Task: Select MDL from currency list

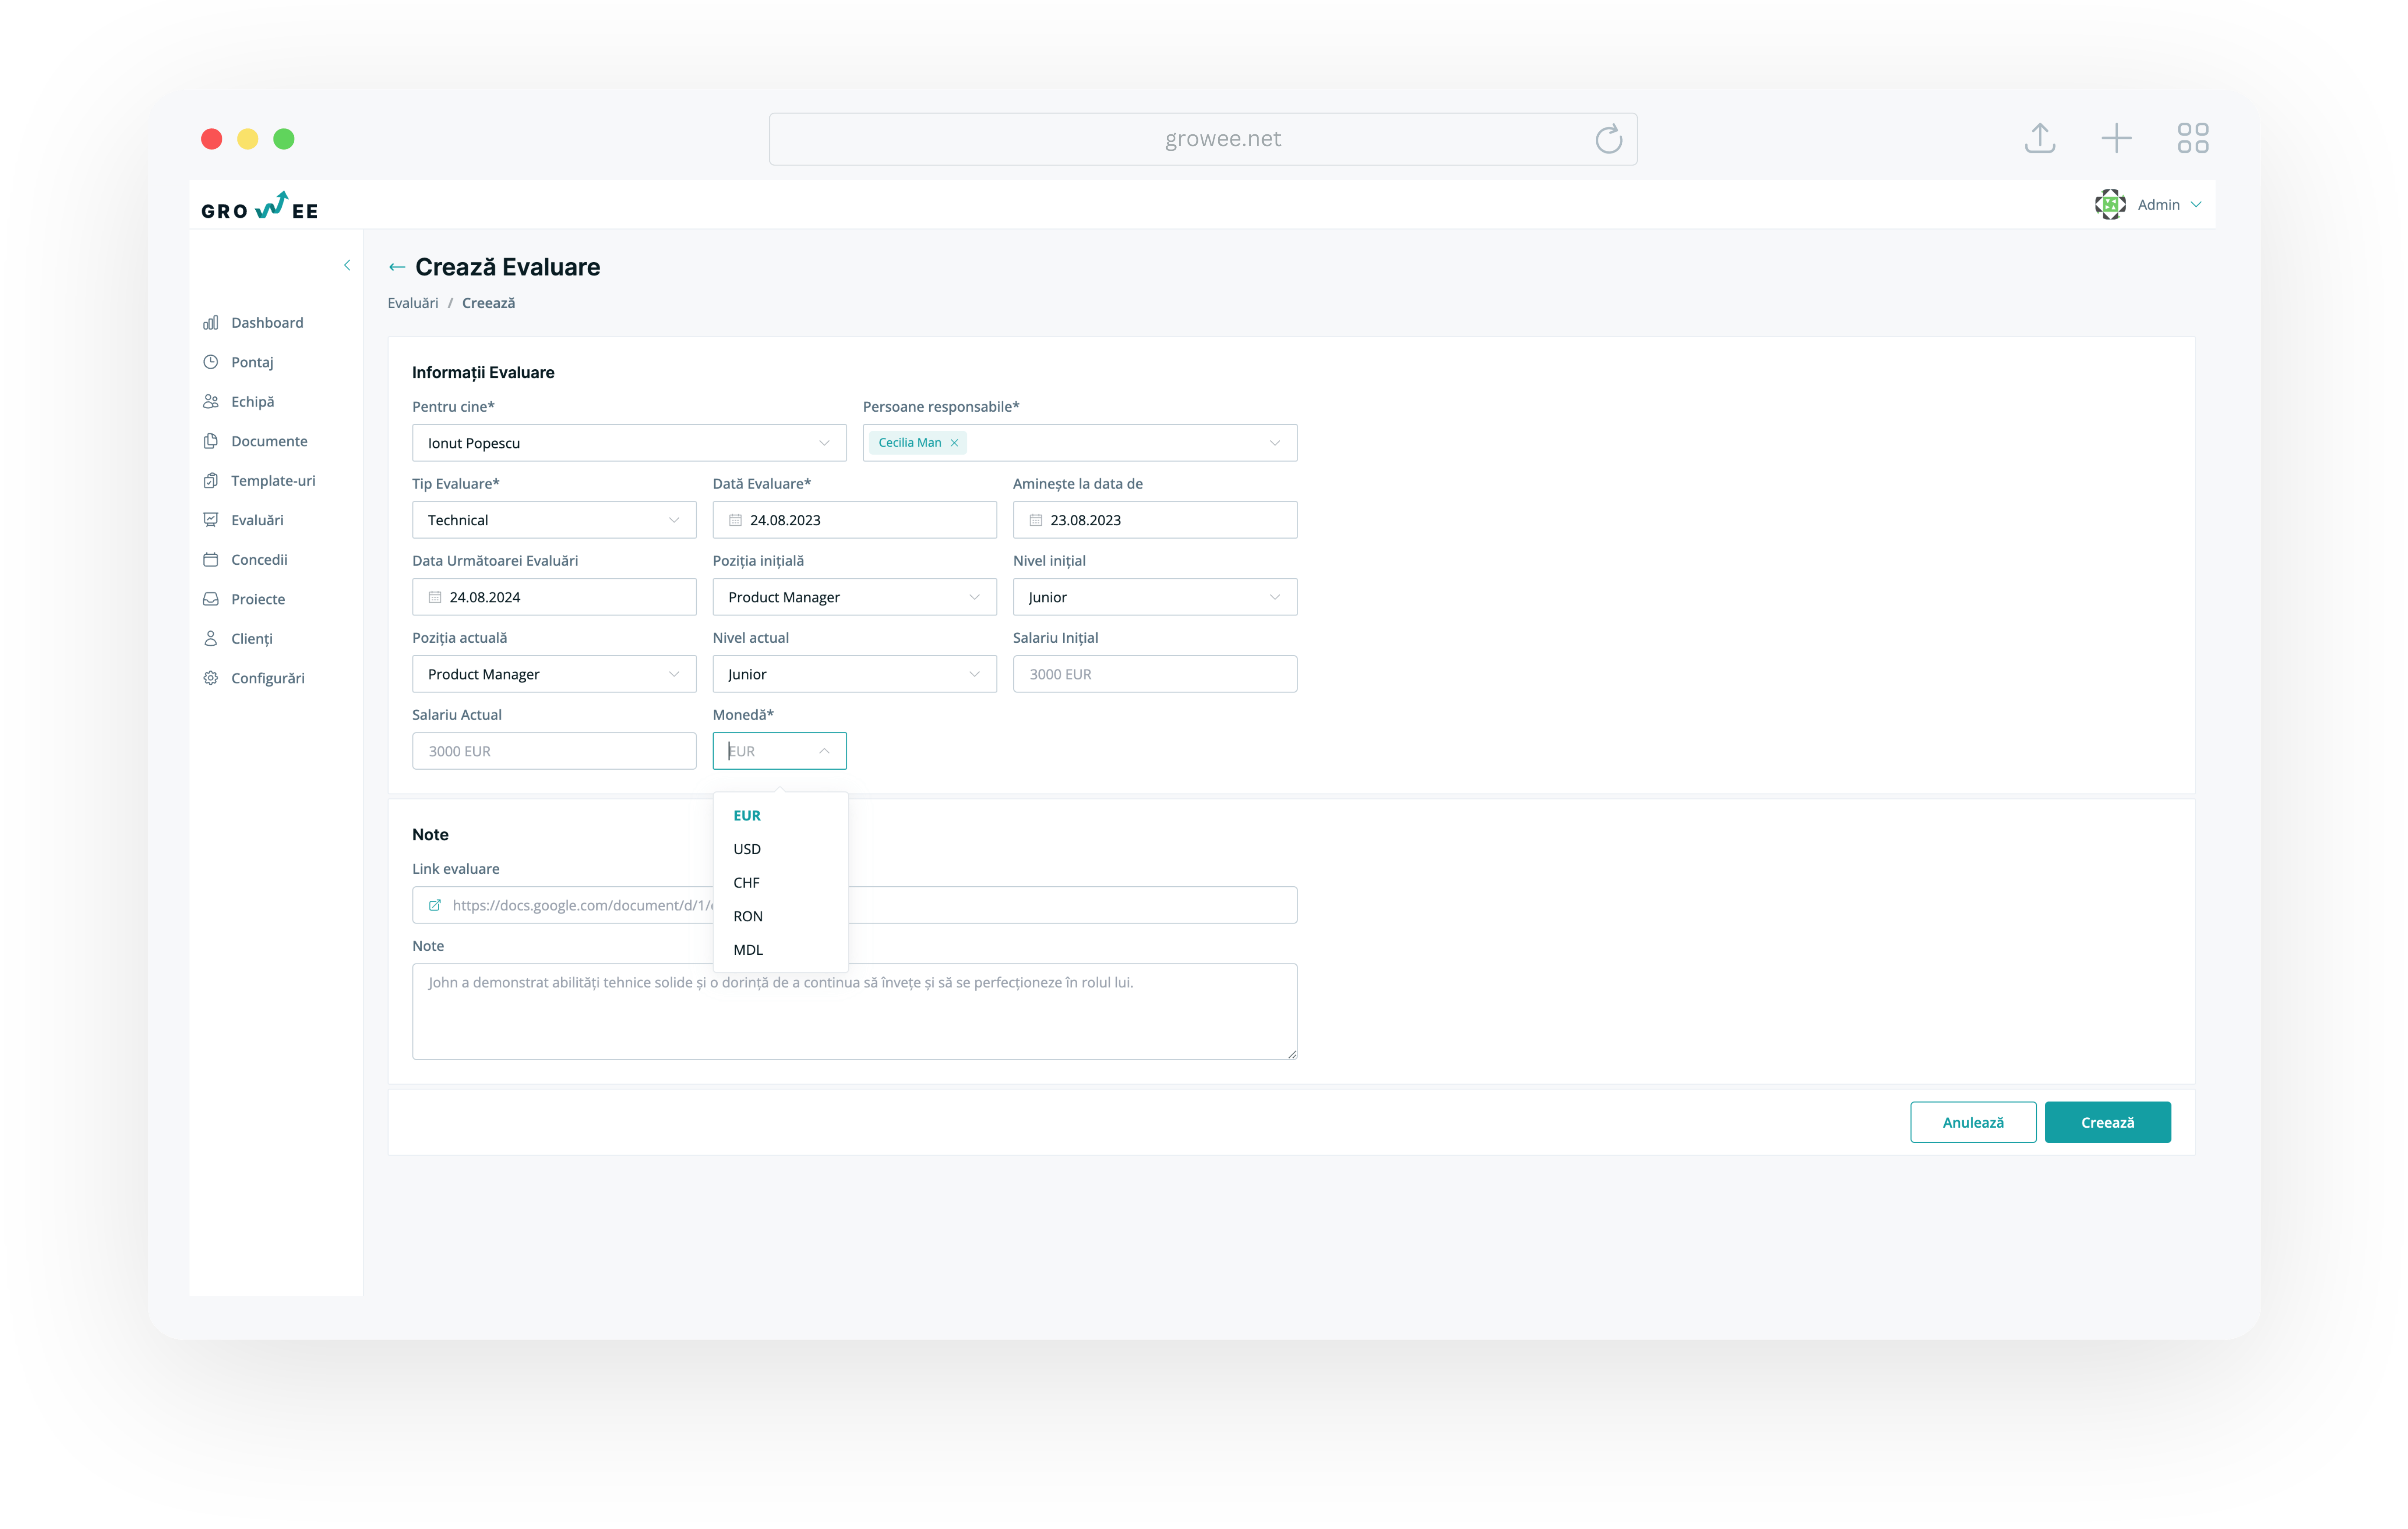Action: pos(781,950)
